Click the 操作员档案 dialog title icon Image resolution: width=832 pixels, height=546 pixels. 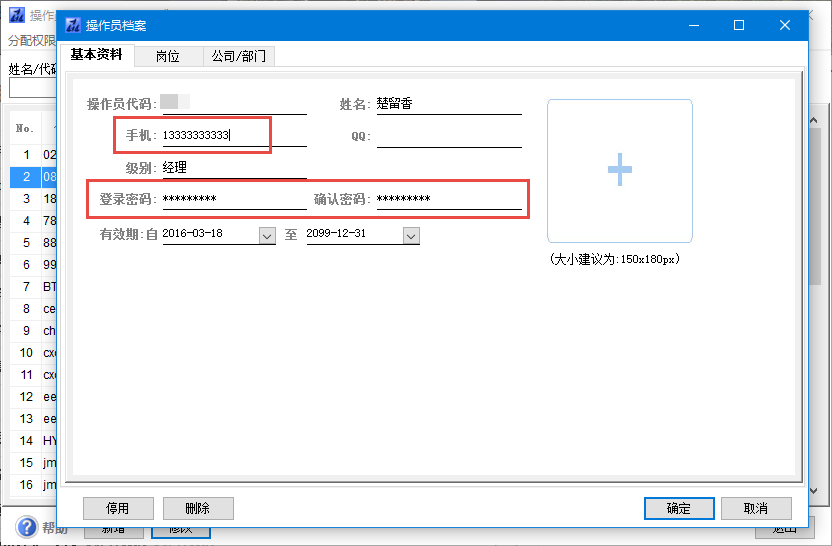pos(72,25)
